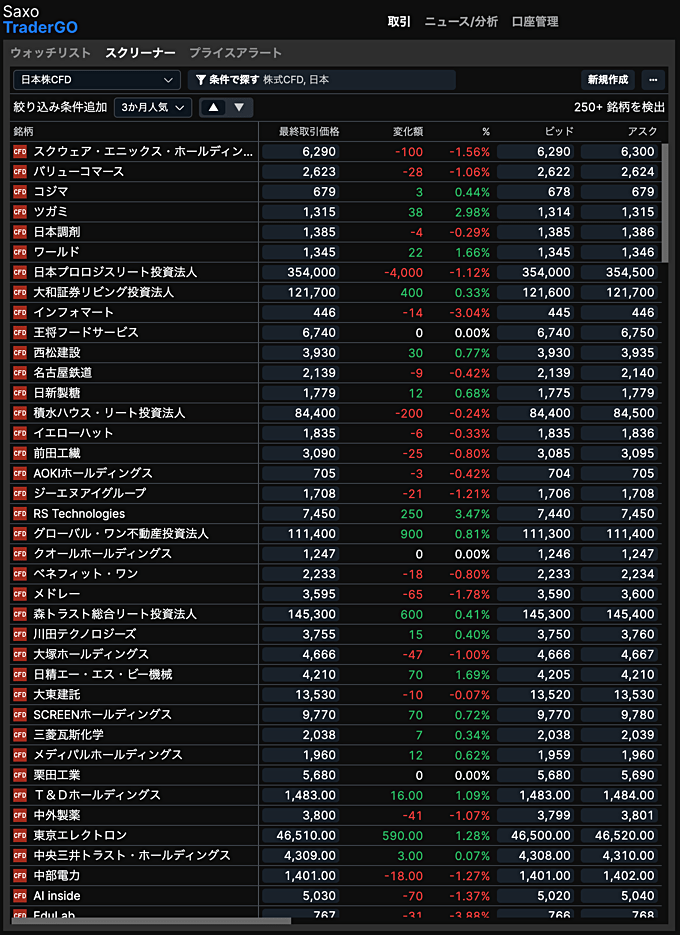
Task: Click CFD icon beside スクウェア・エニックス row
Action: click(x=20, y=151)
